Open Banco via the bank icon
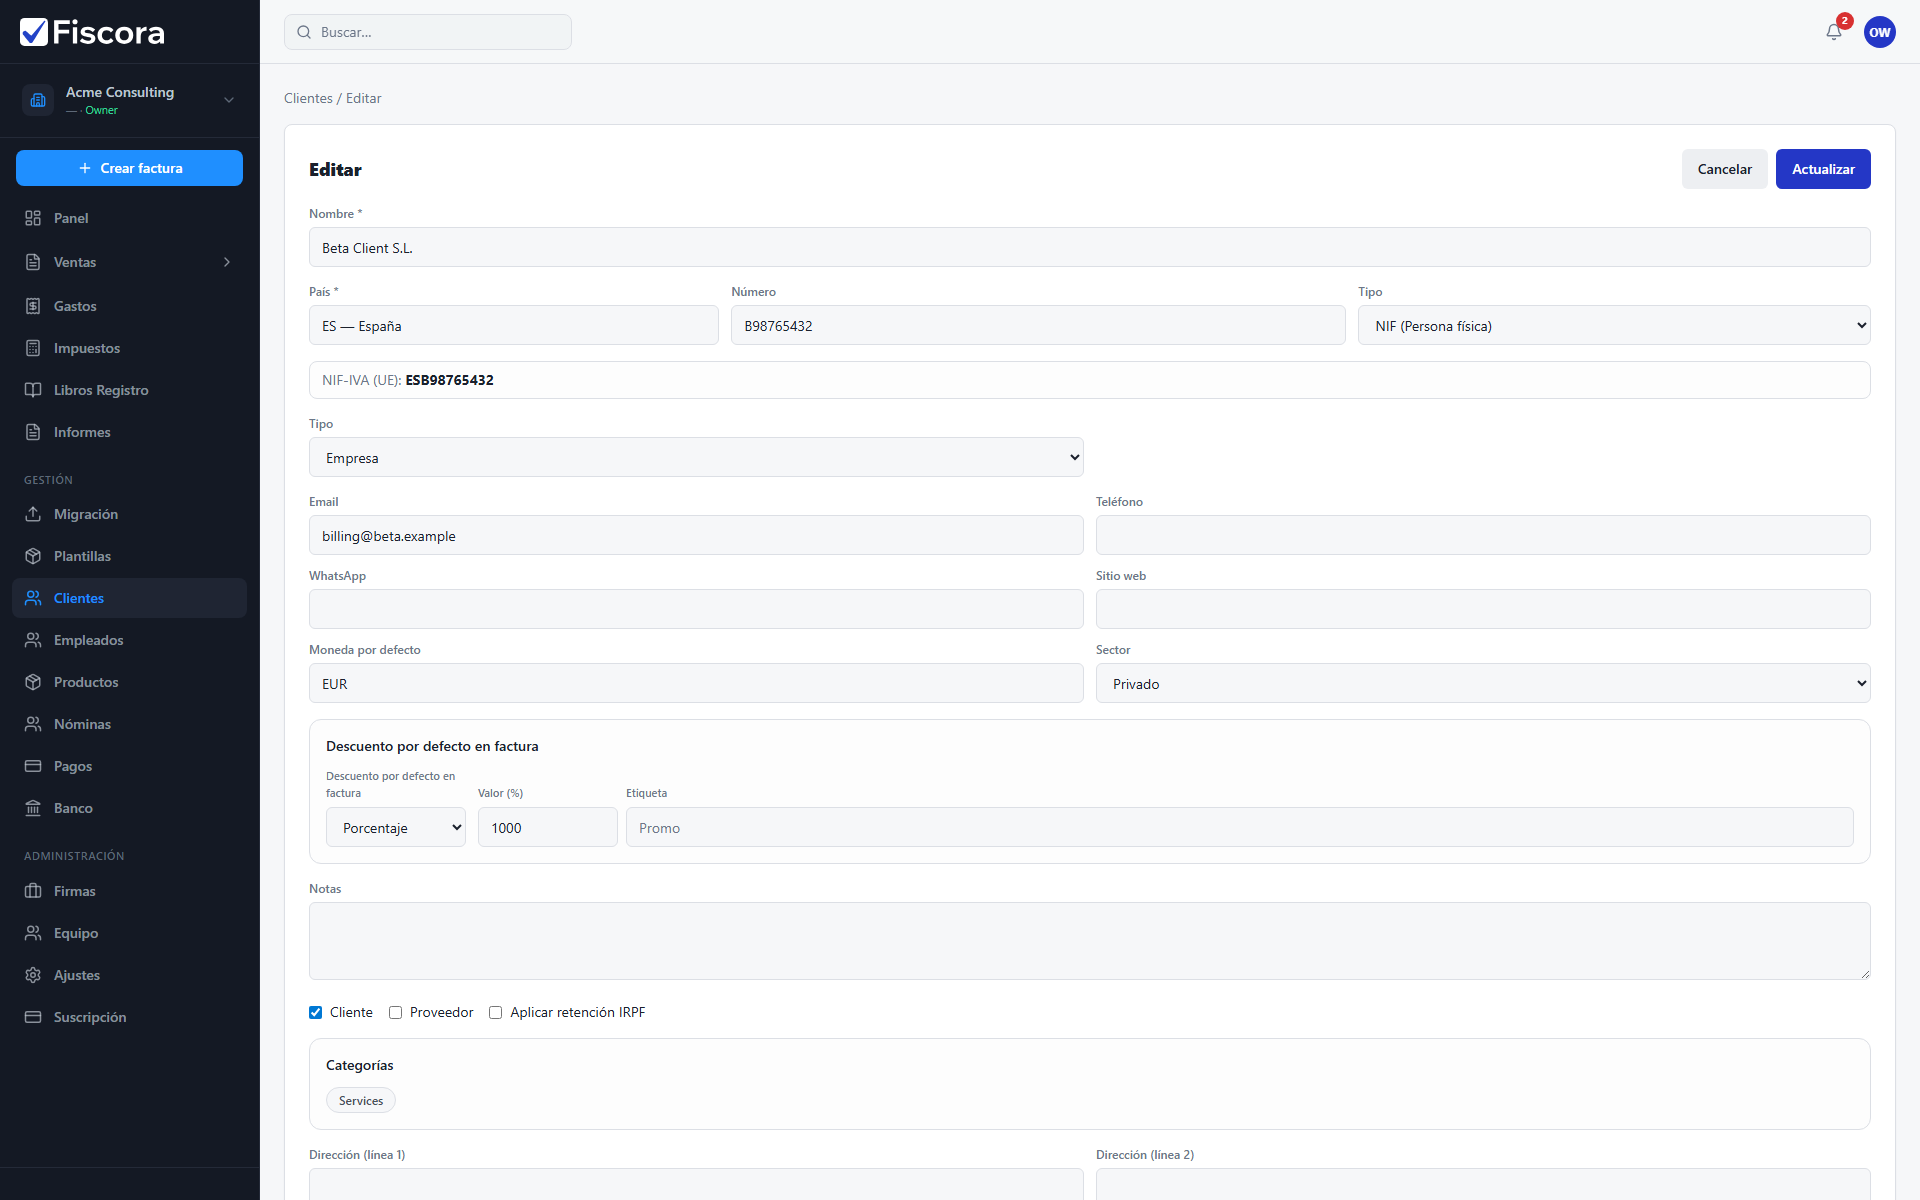Image resolution: width=1920 pixels, height=1200 pixels. point(33,808)
